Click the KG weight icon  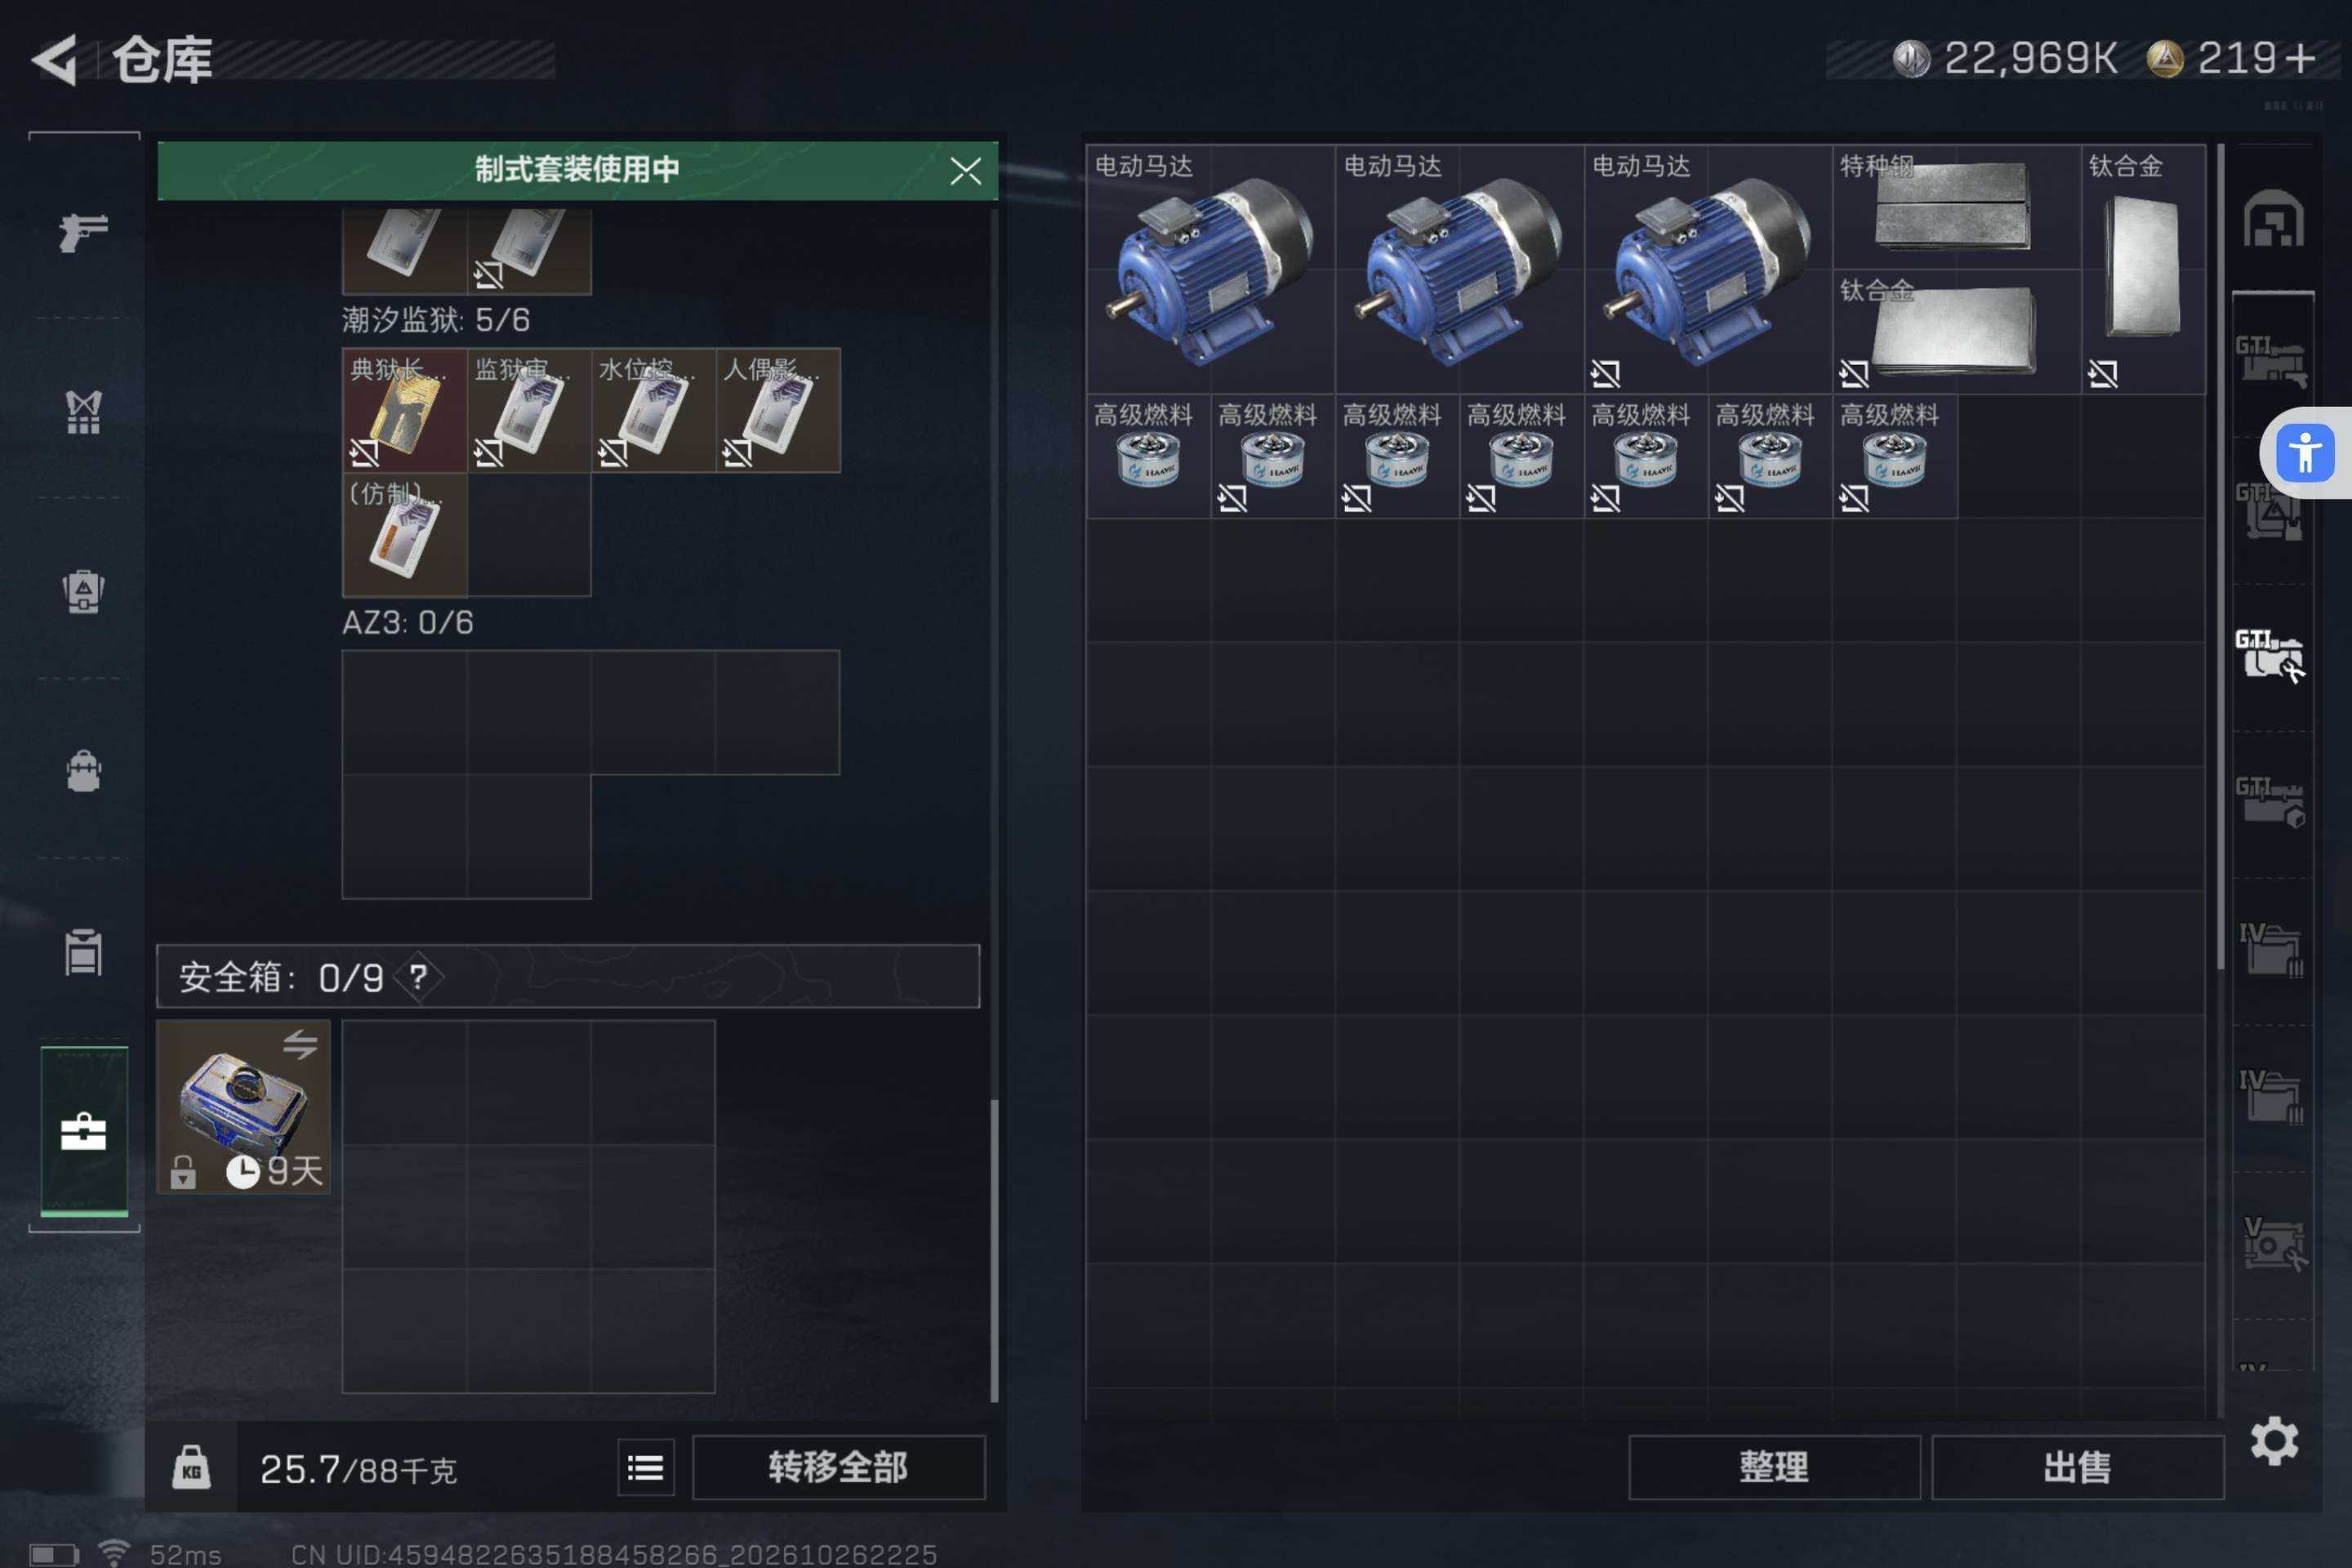click(191, 1467)
